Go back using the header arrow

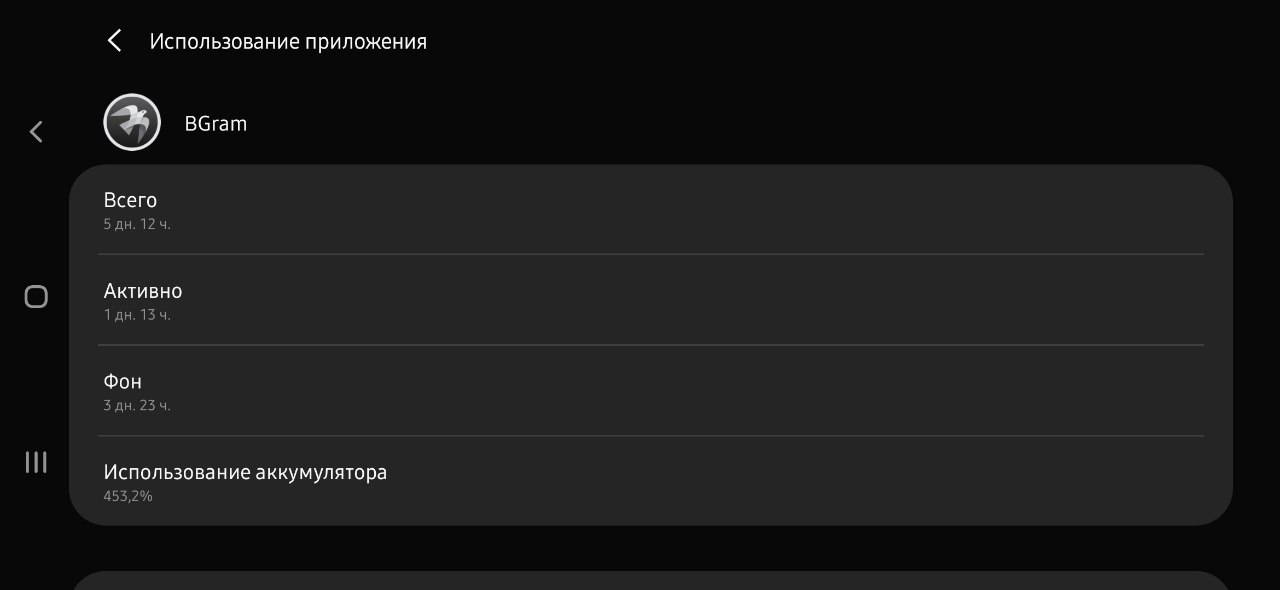coord(115,41)
